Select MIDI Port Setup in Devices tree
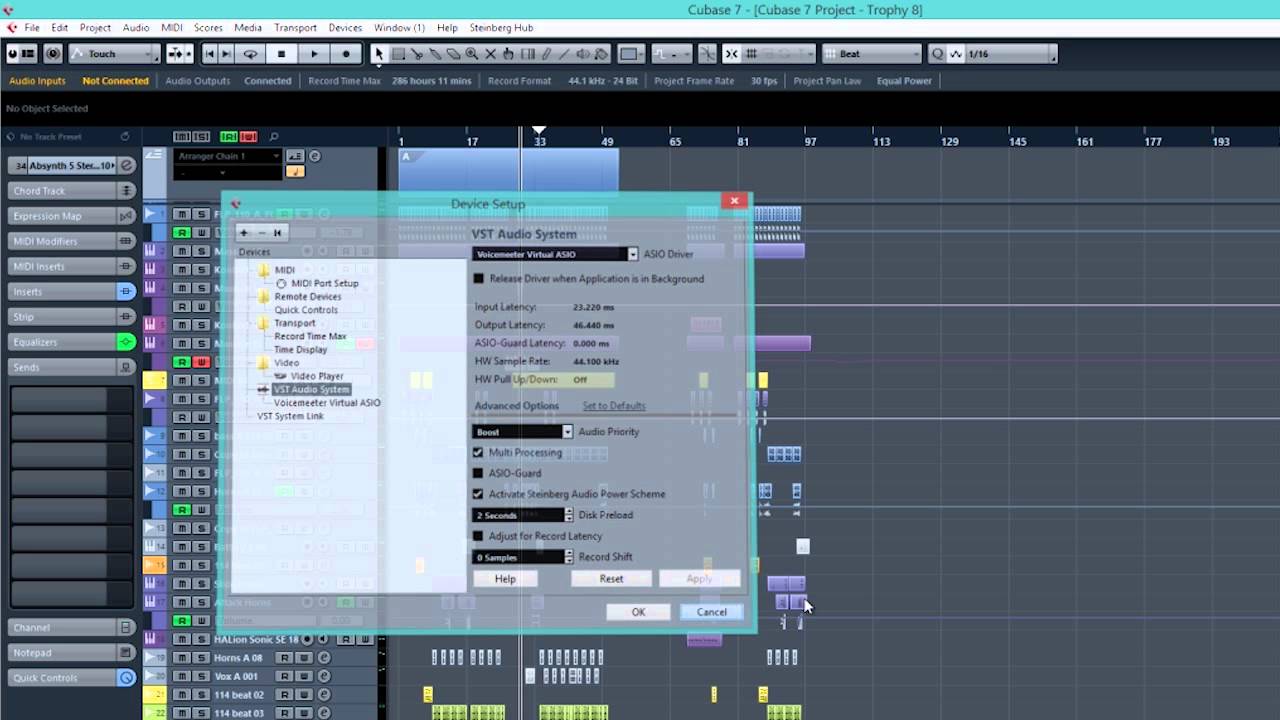 [325, 283]
